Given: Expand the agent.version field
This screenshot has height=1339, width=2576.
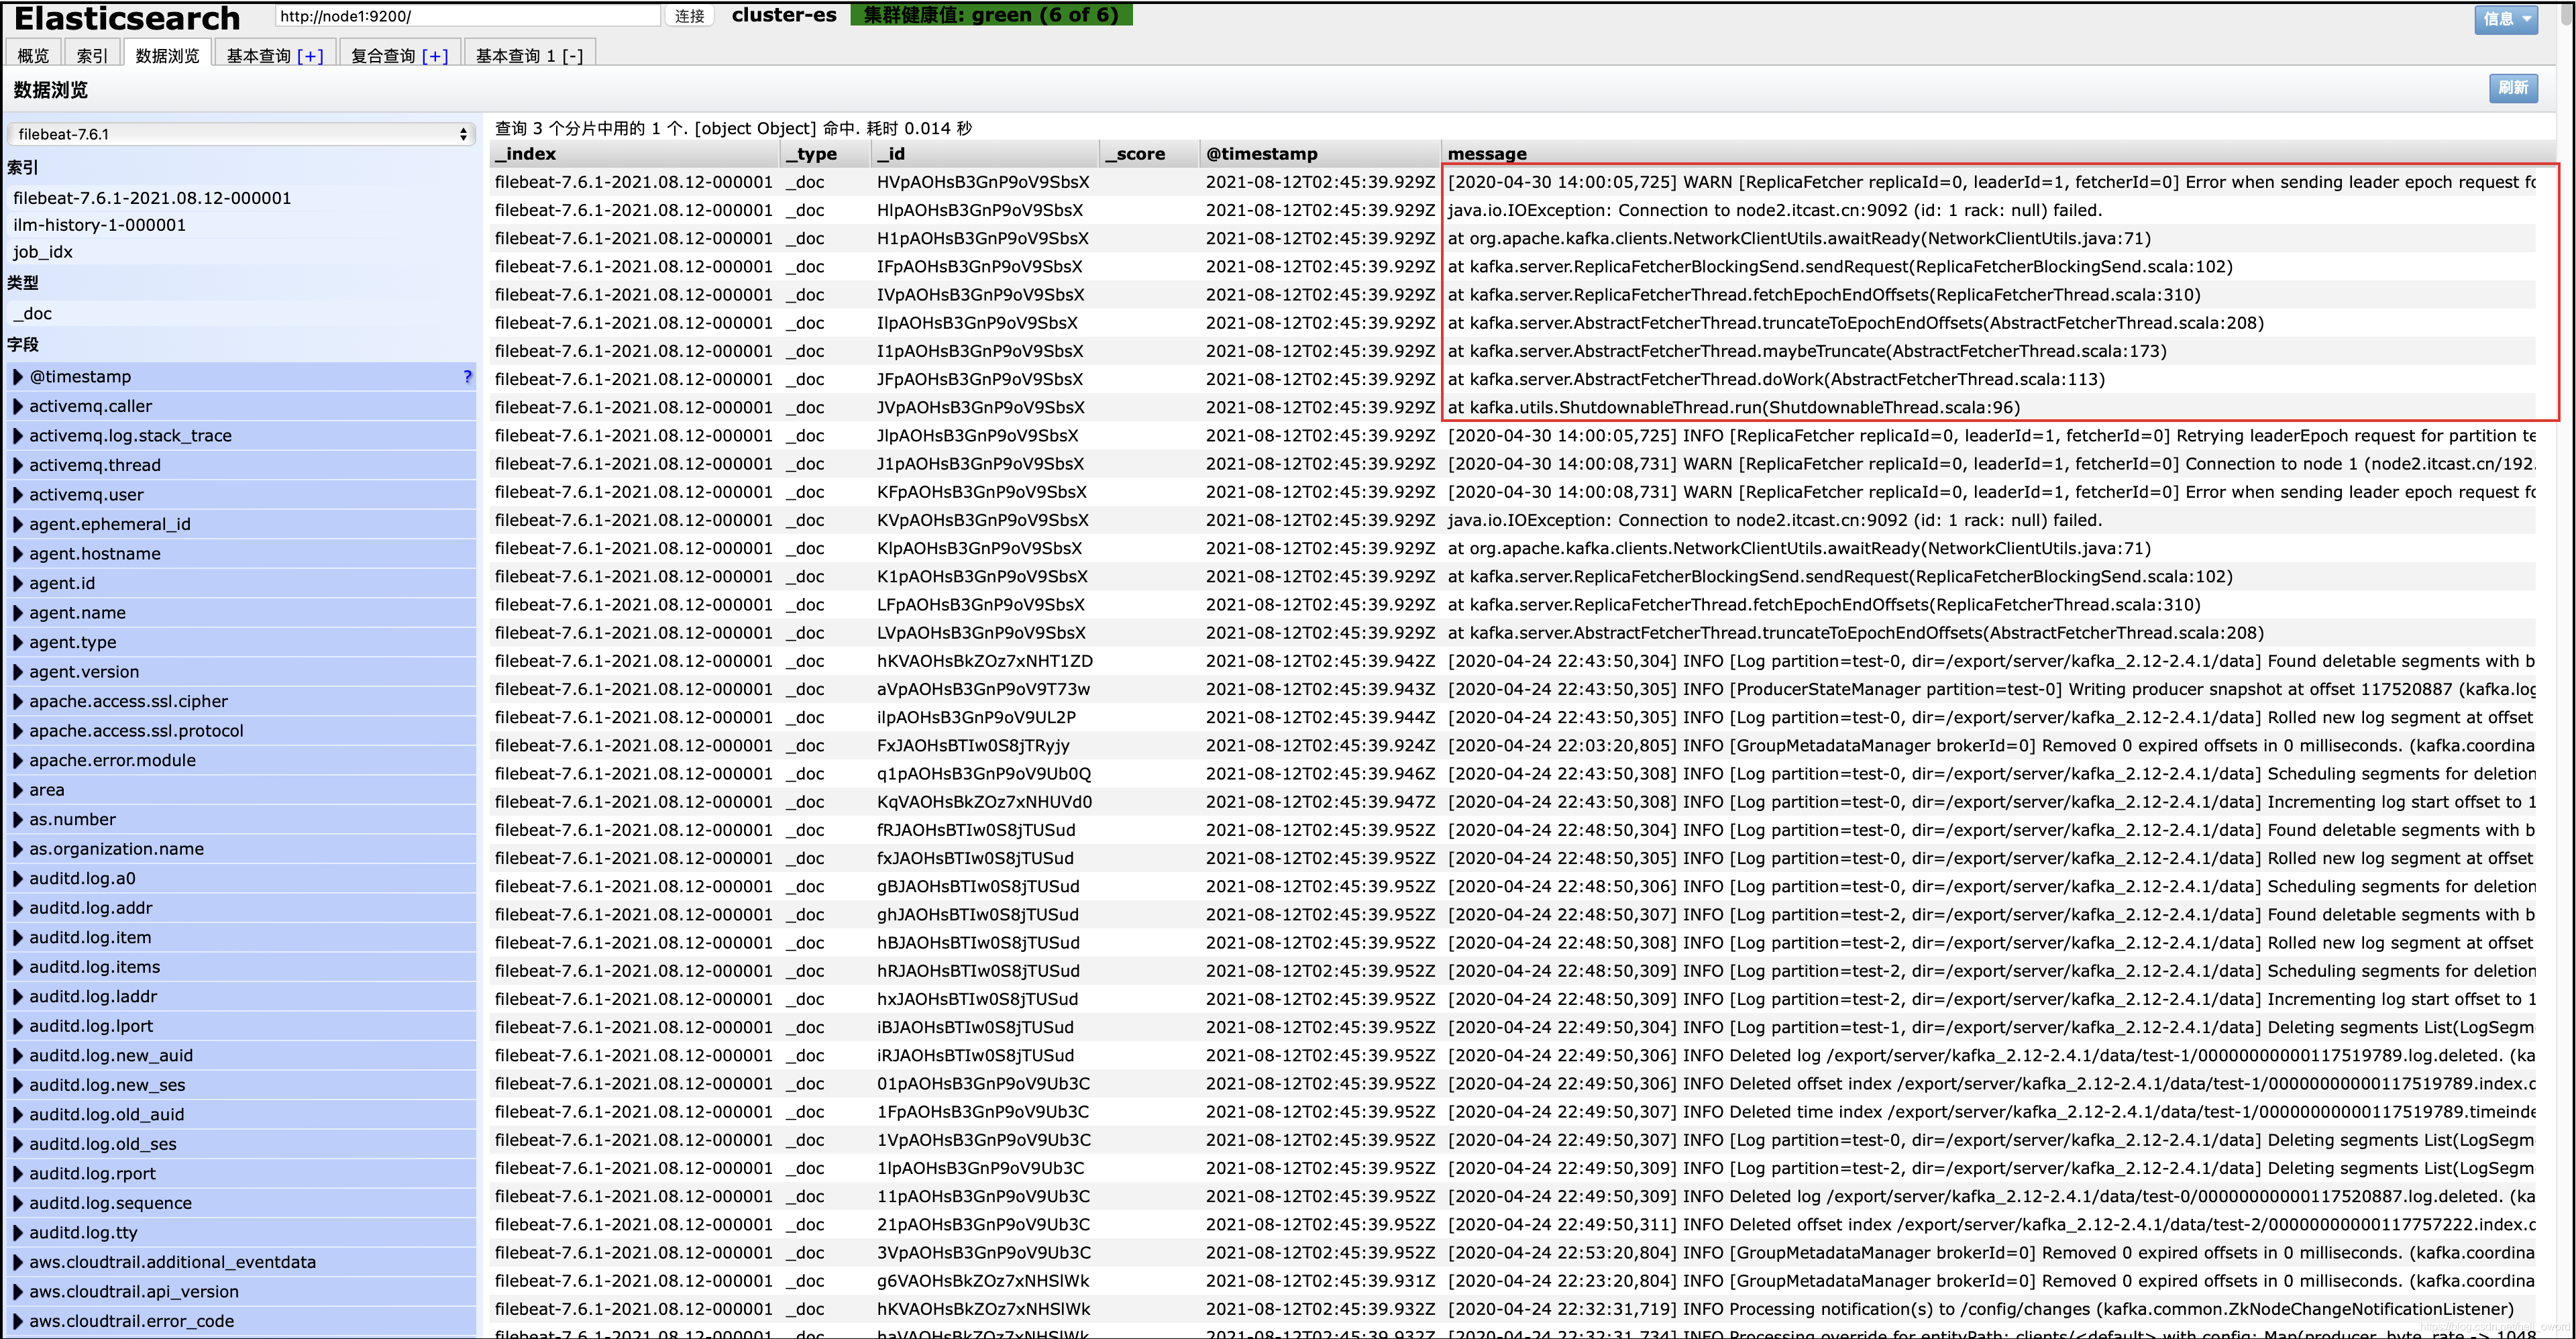Looking at the screenshot, I should click(x=241, y=672).
